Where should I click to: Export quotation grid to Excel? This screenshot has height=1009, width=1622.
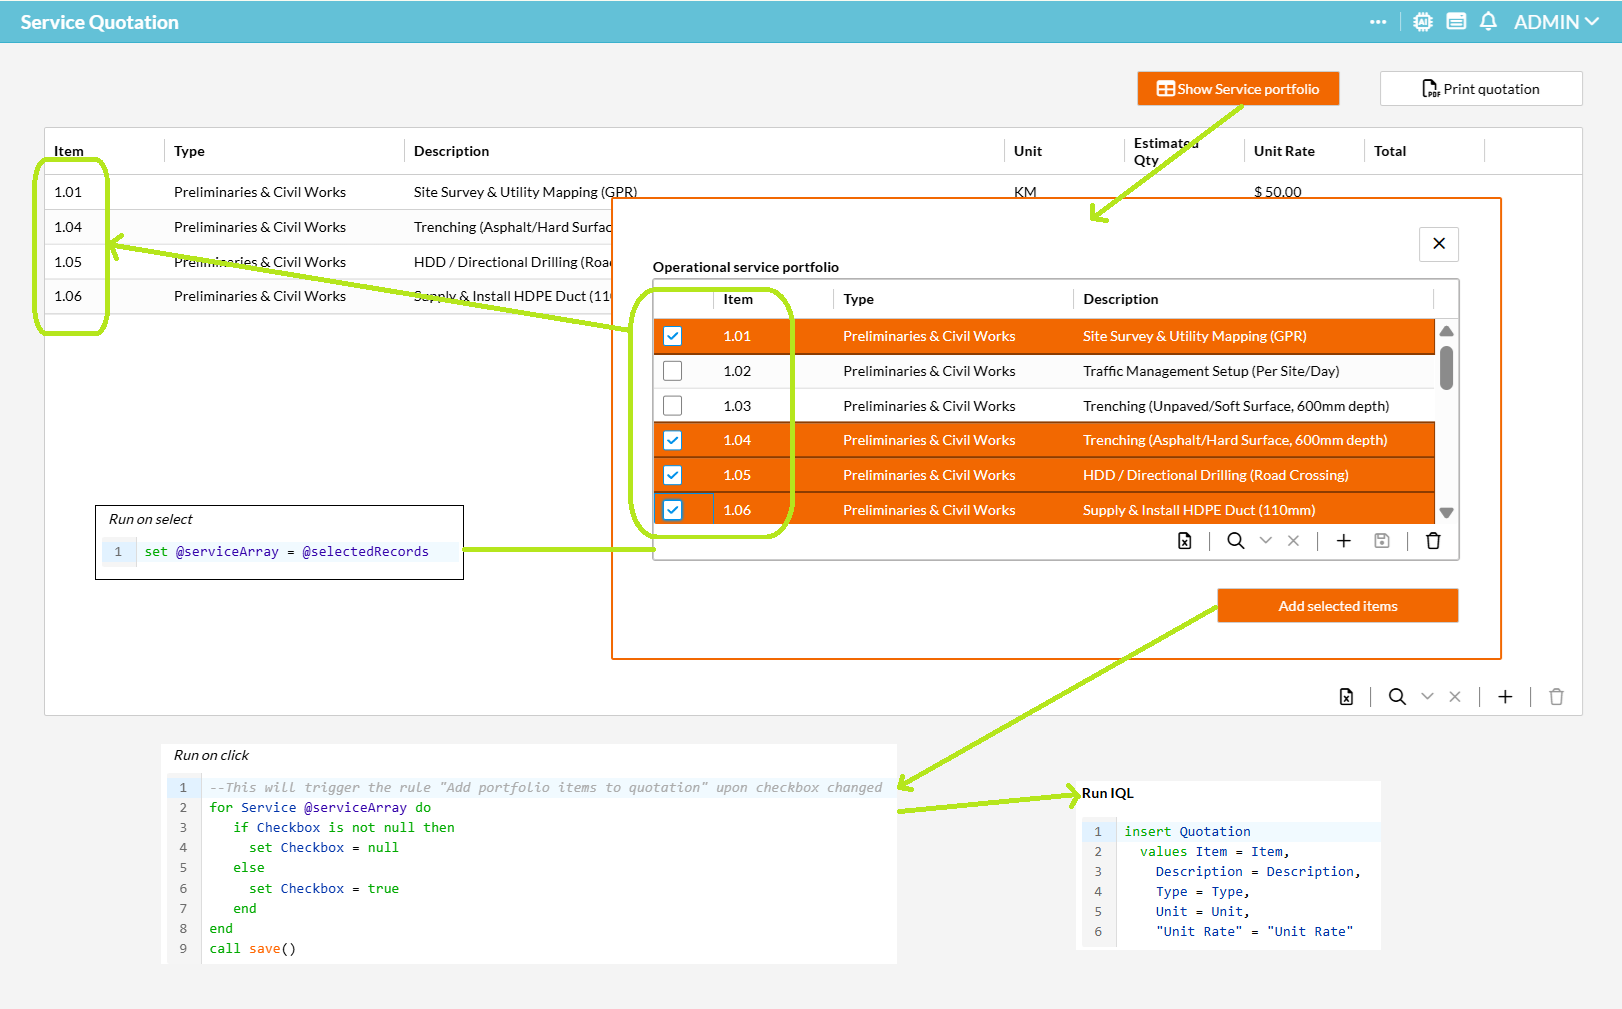pyautogui.click(x=1347, y=697)
